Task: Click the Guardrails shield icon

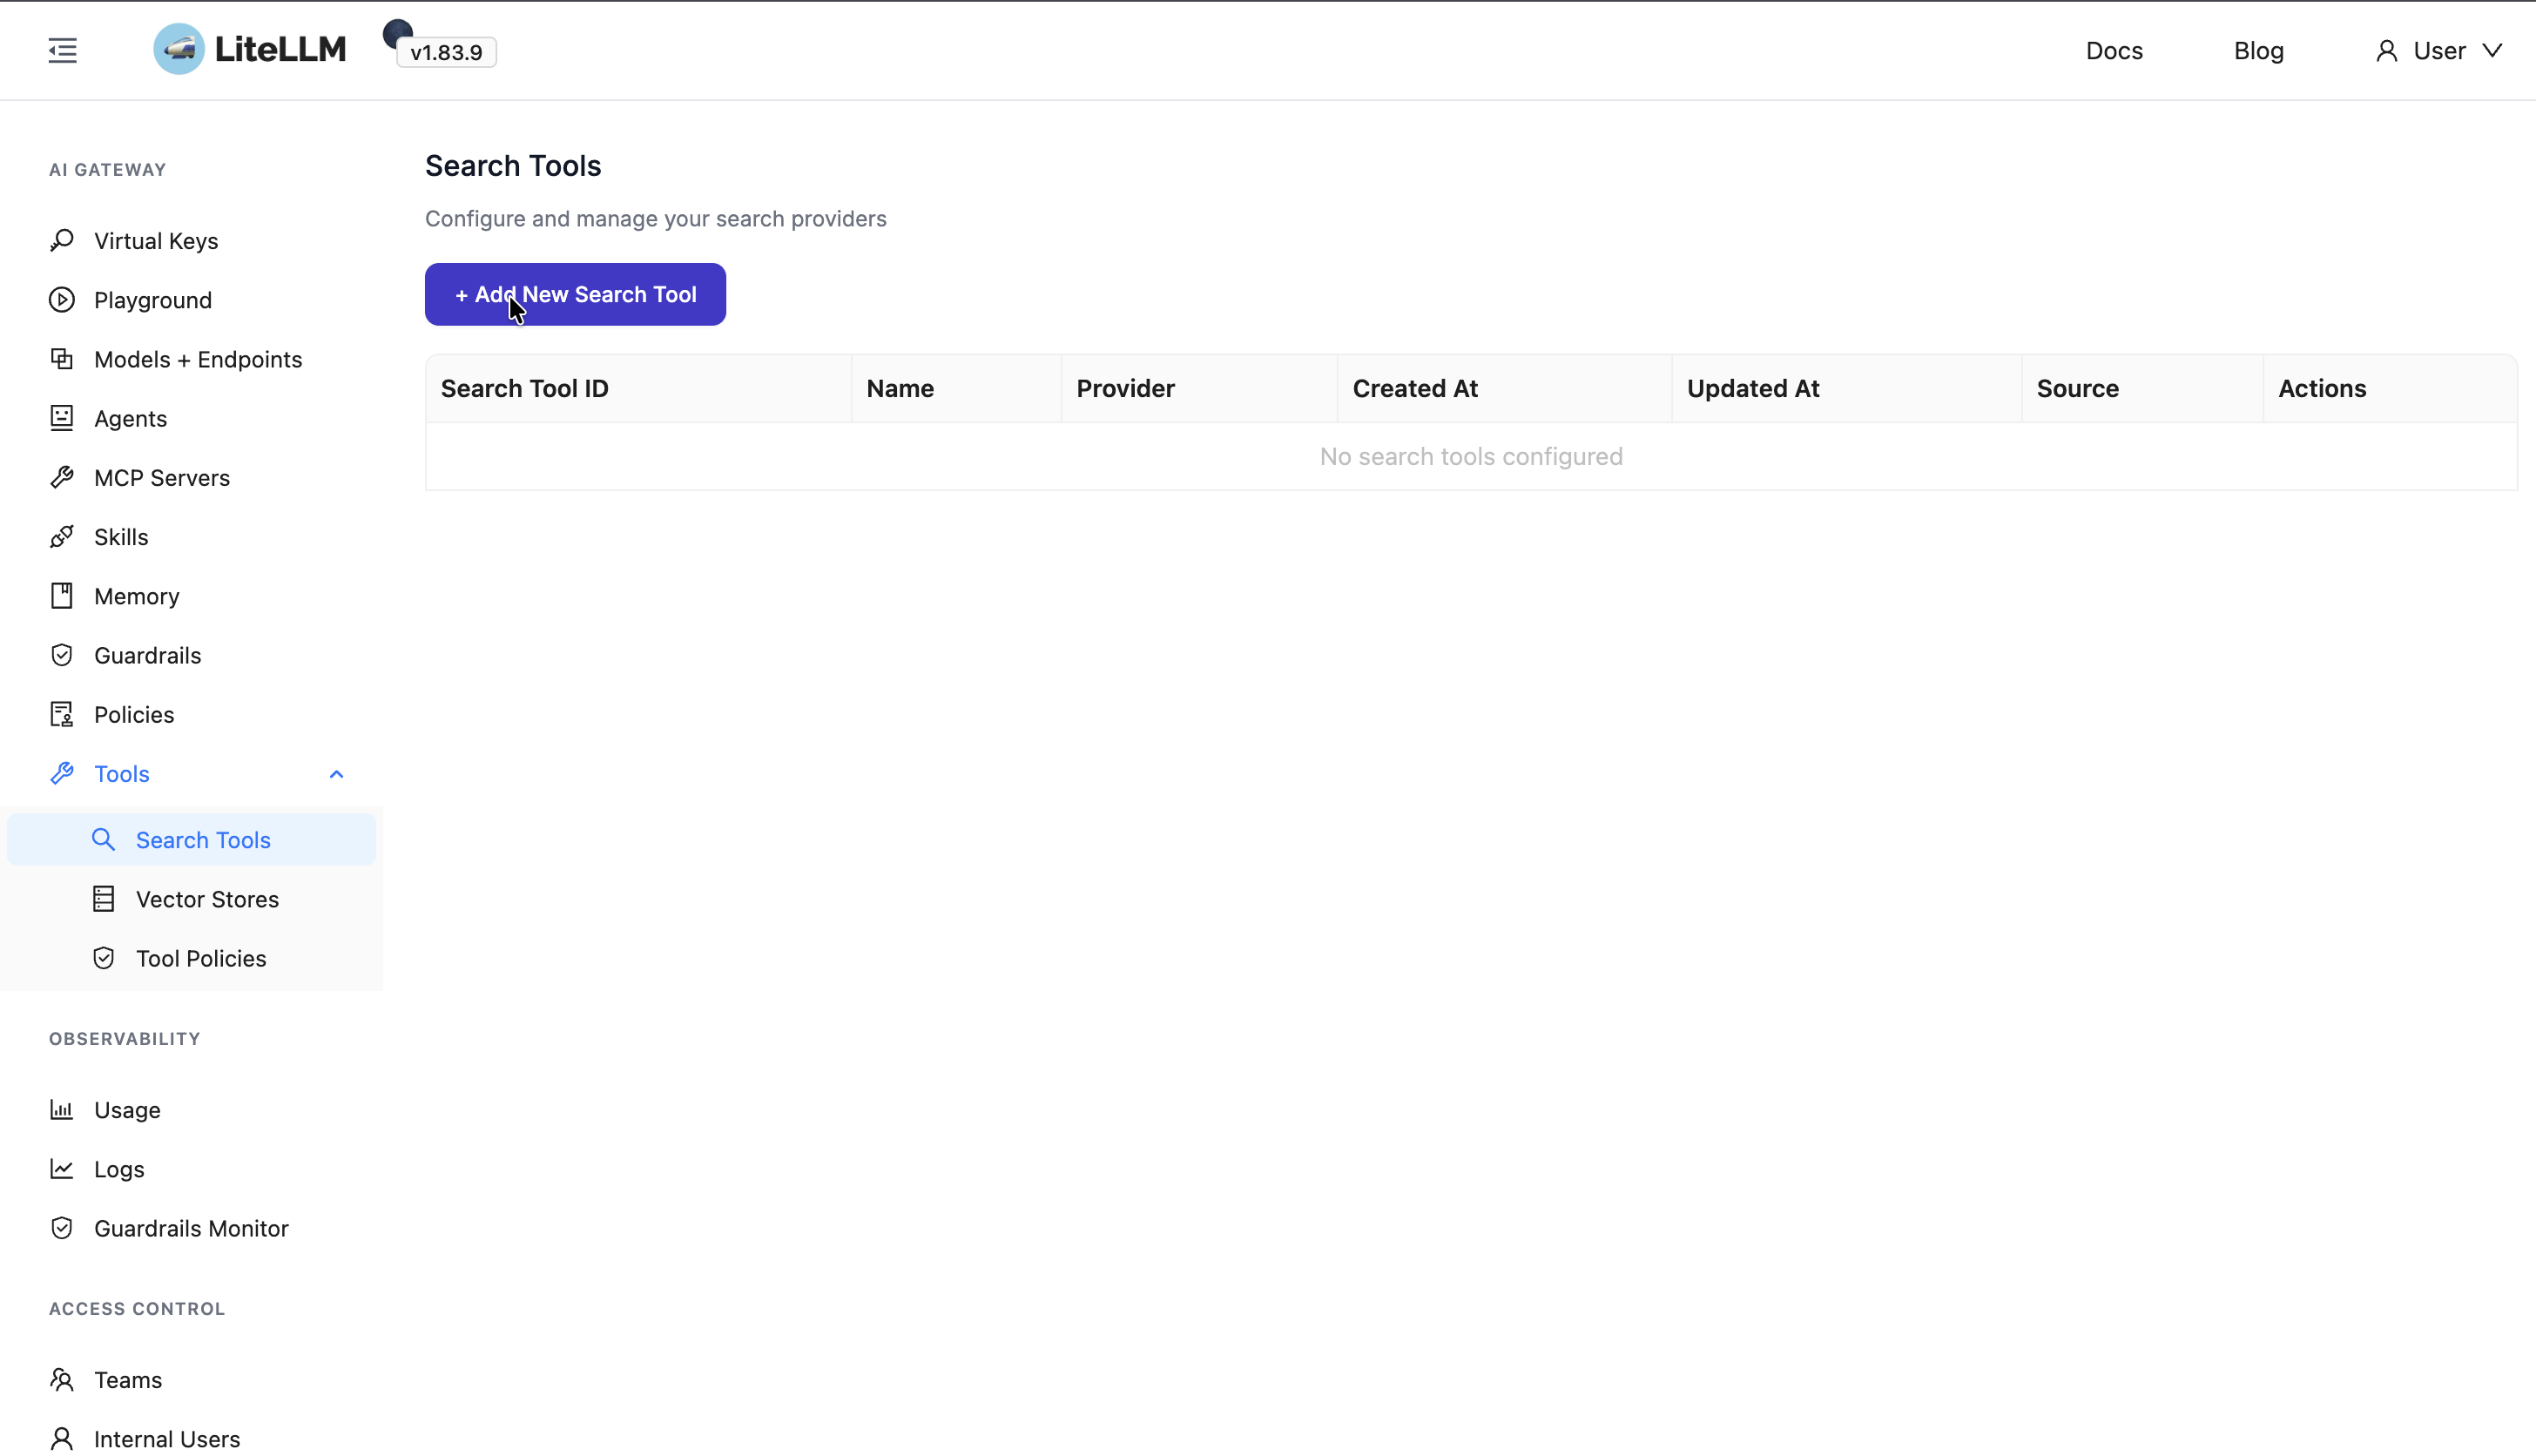Action: coord(62,655)
